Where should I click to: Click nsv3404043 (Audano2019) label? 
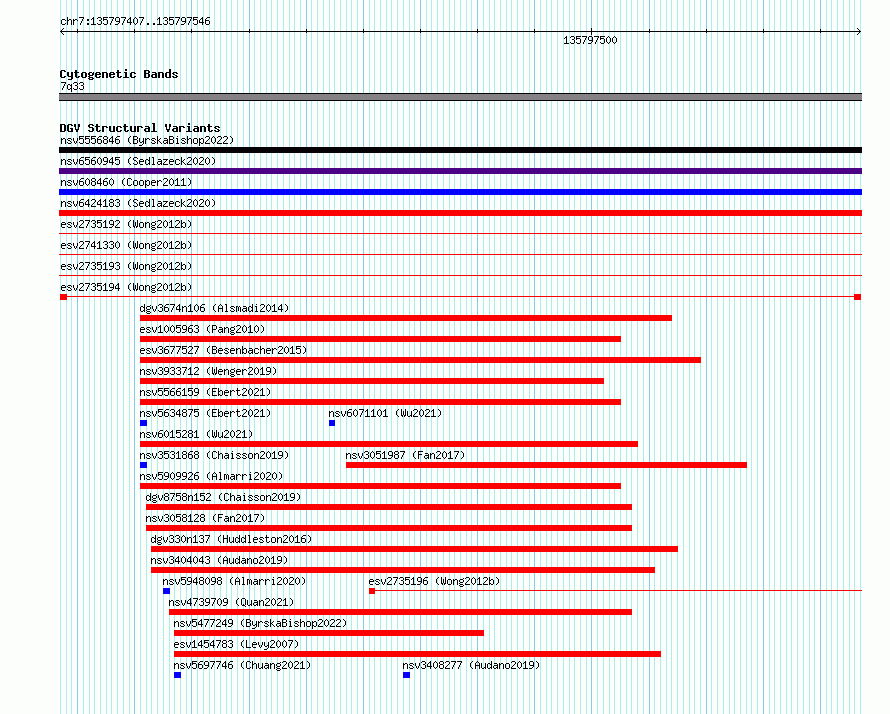tap(219, 560)
